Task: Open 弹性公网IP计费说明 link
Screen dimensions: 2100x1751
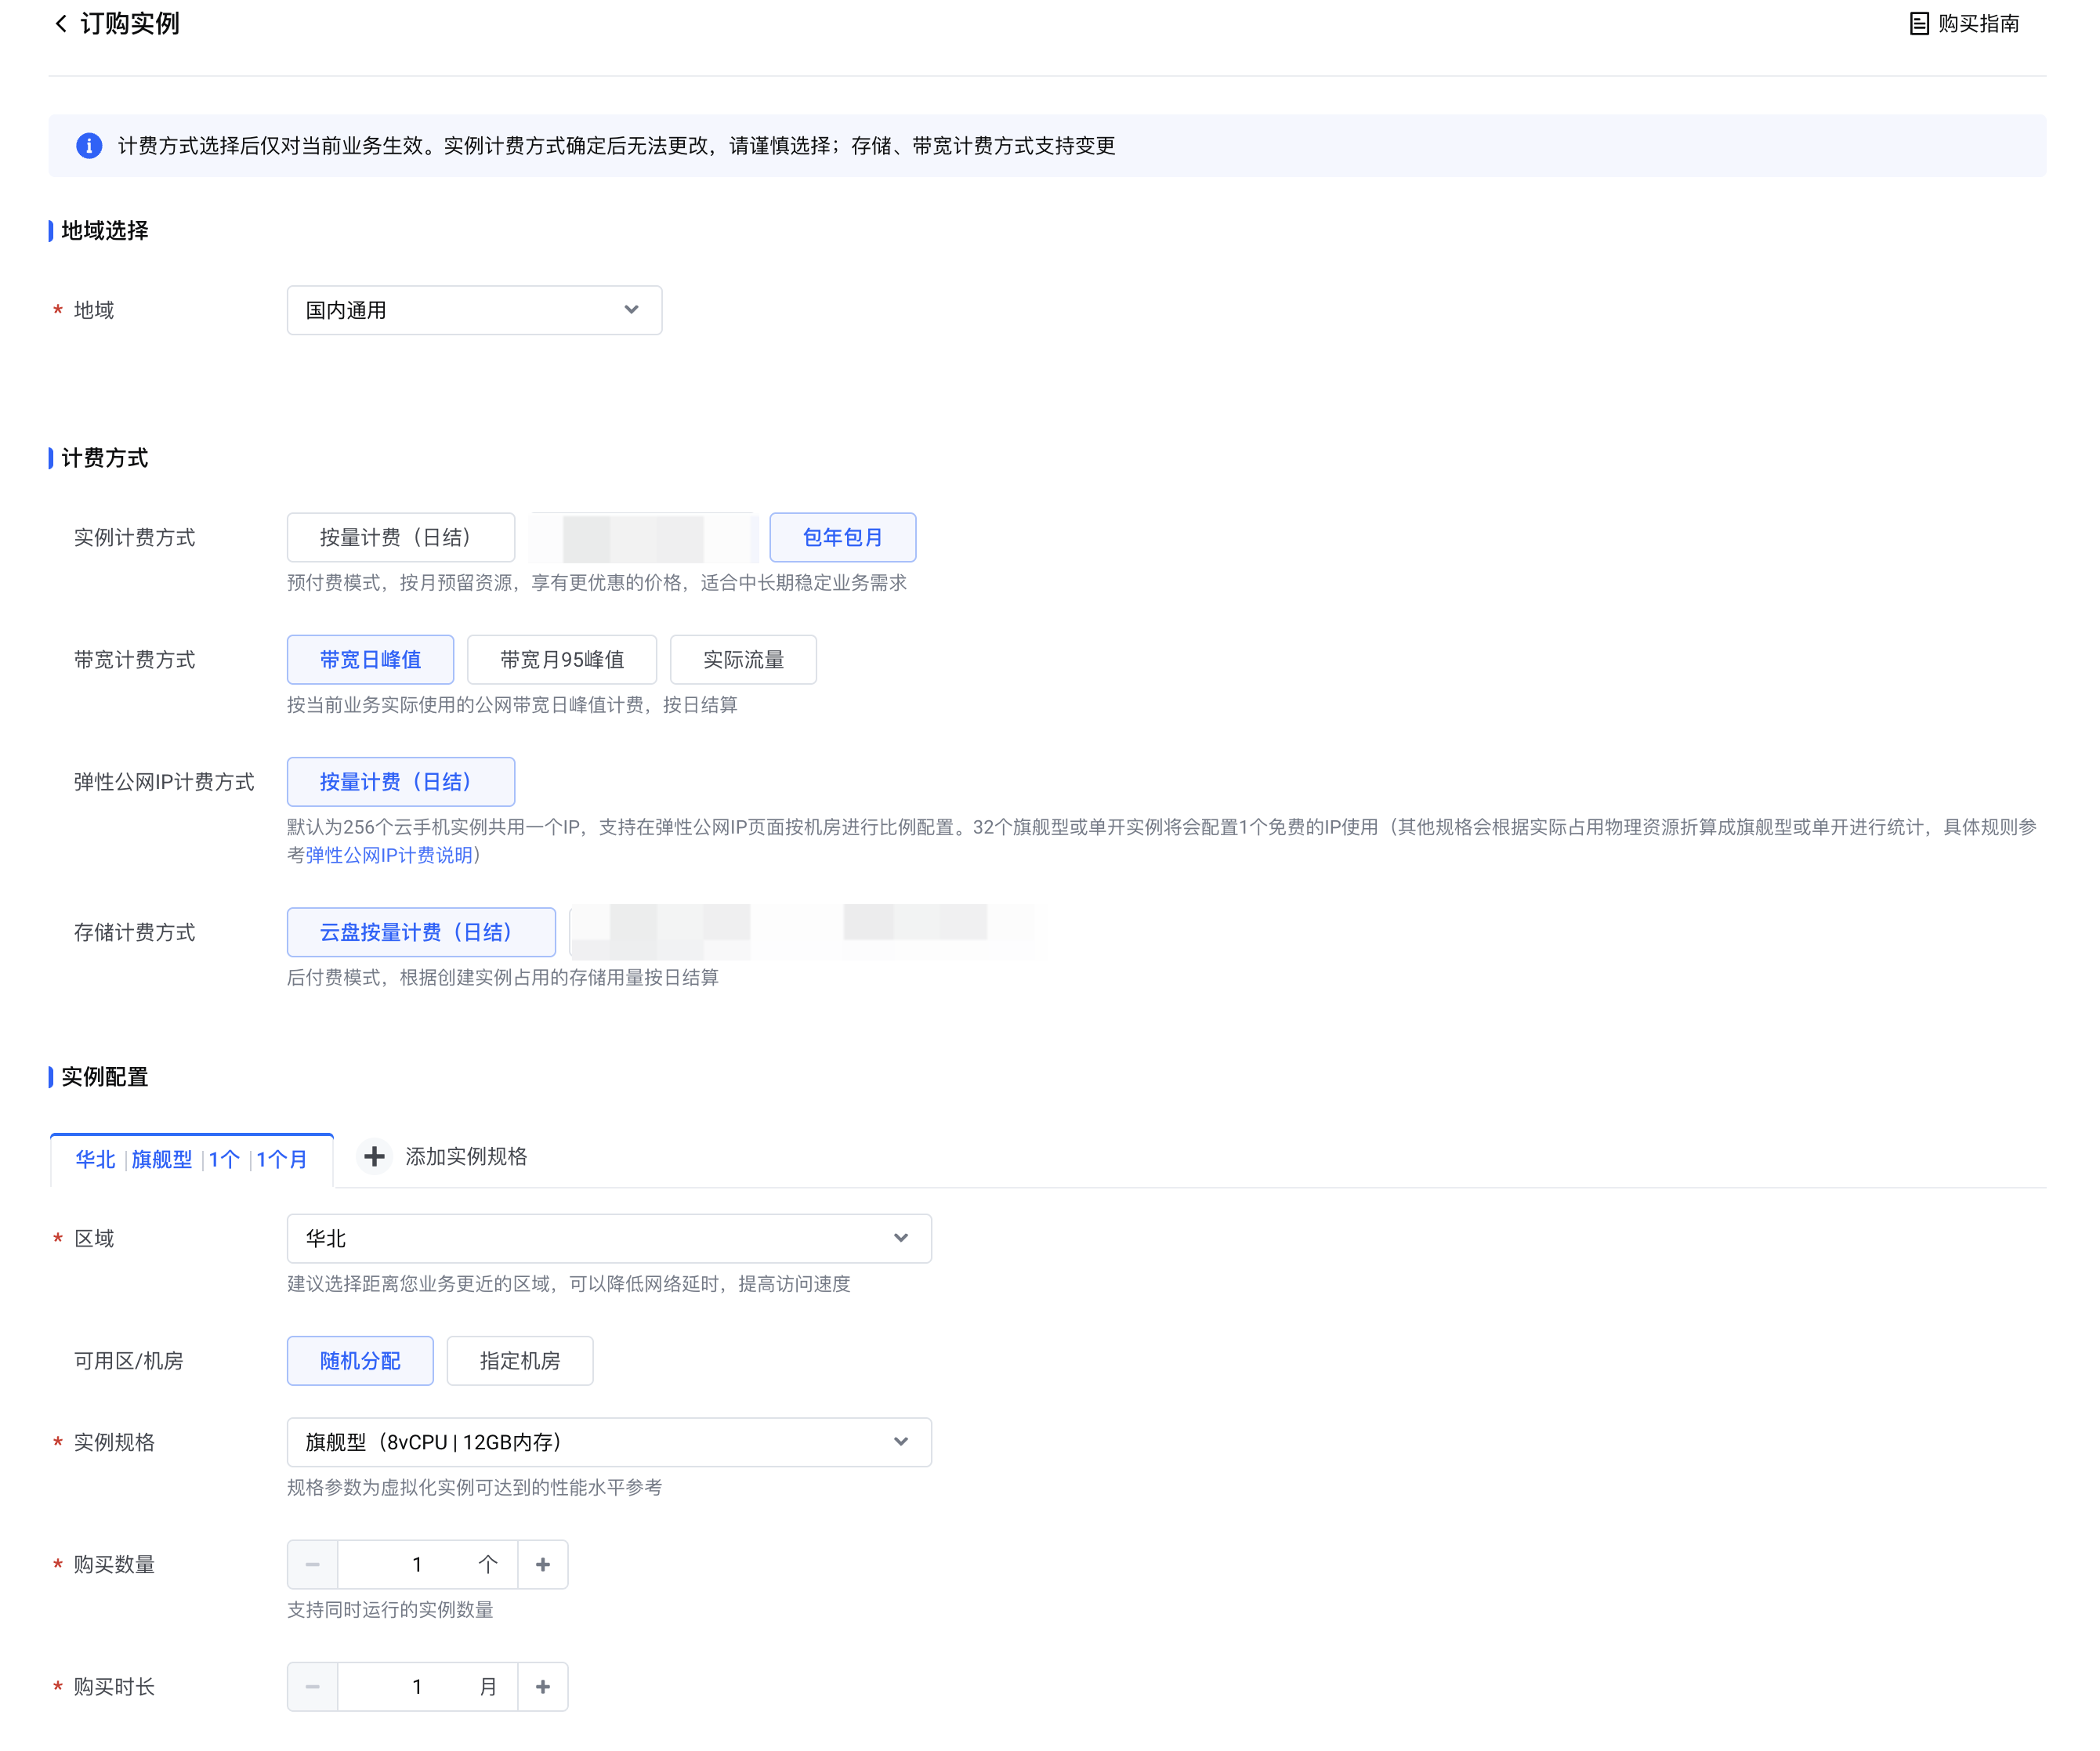Action: click(389, 856)
